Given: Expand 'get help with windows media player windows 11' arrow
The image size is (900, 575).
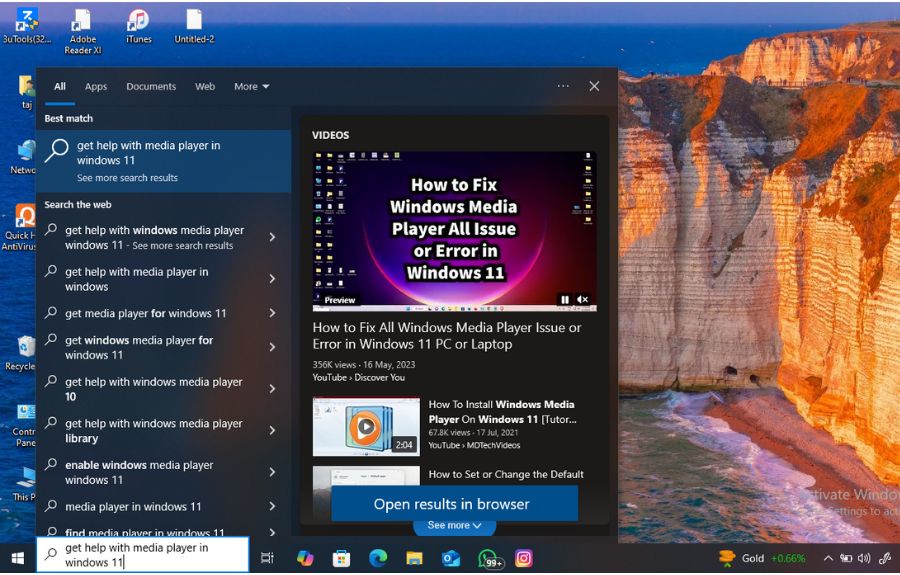Looking at the screenshot, I should 272,237.
